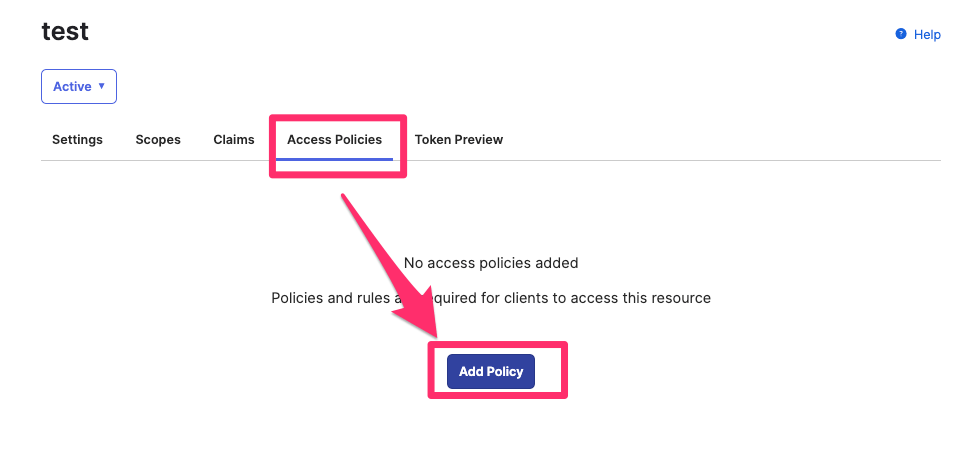Click the Add Policy button
Image resolution: width=977 pixels, height=452 pixels.
click(491, 372)
